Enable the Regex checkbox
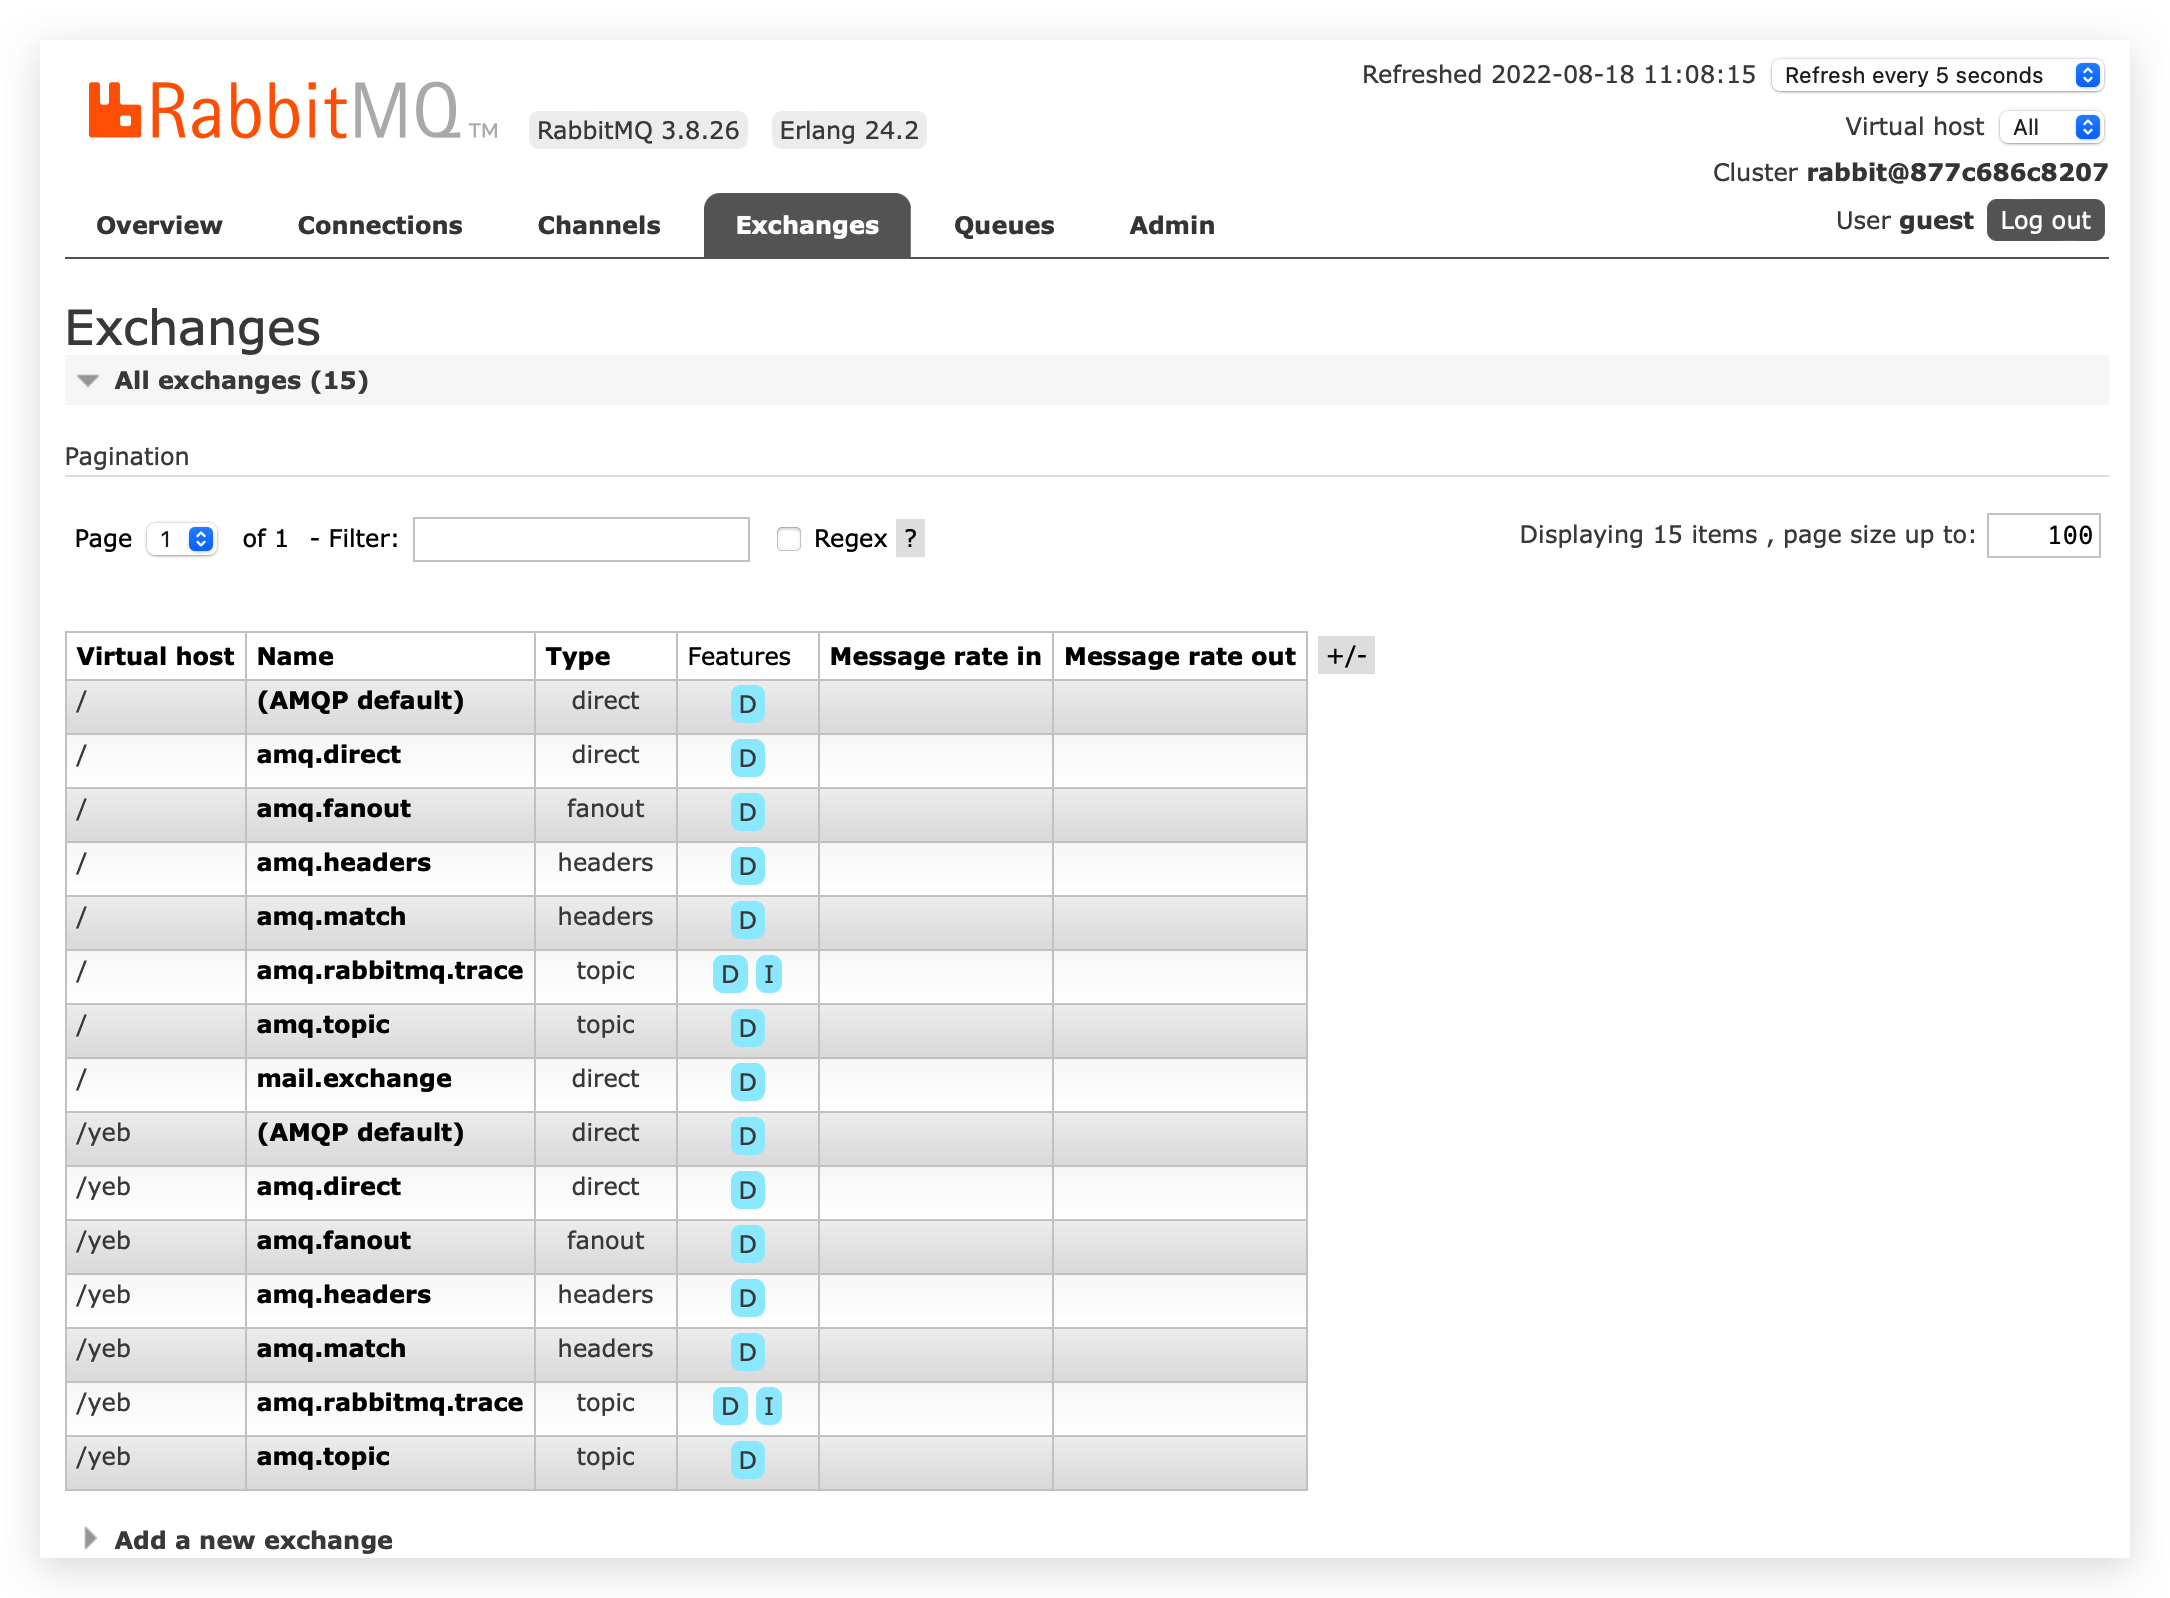The width and height of the screenshot is (2170, 1598). pyautogui.click(x=789, y=539)
